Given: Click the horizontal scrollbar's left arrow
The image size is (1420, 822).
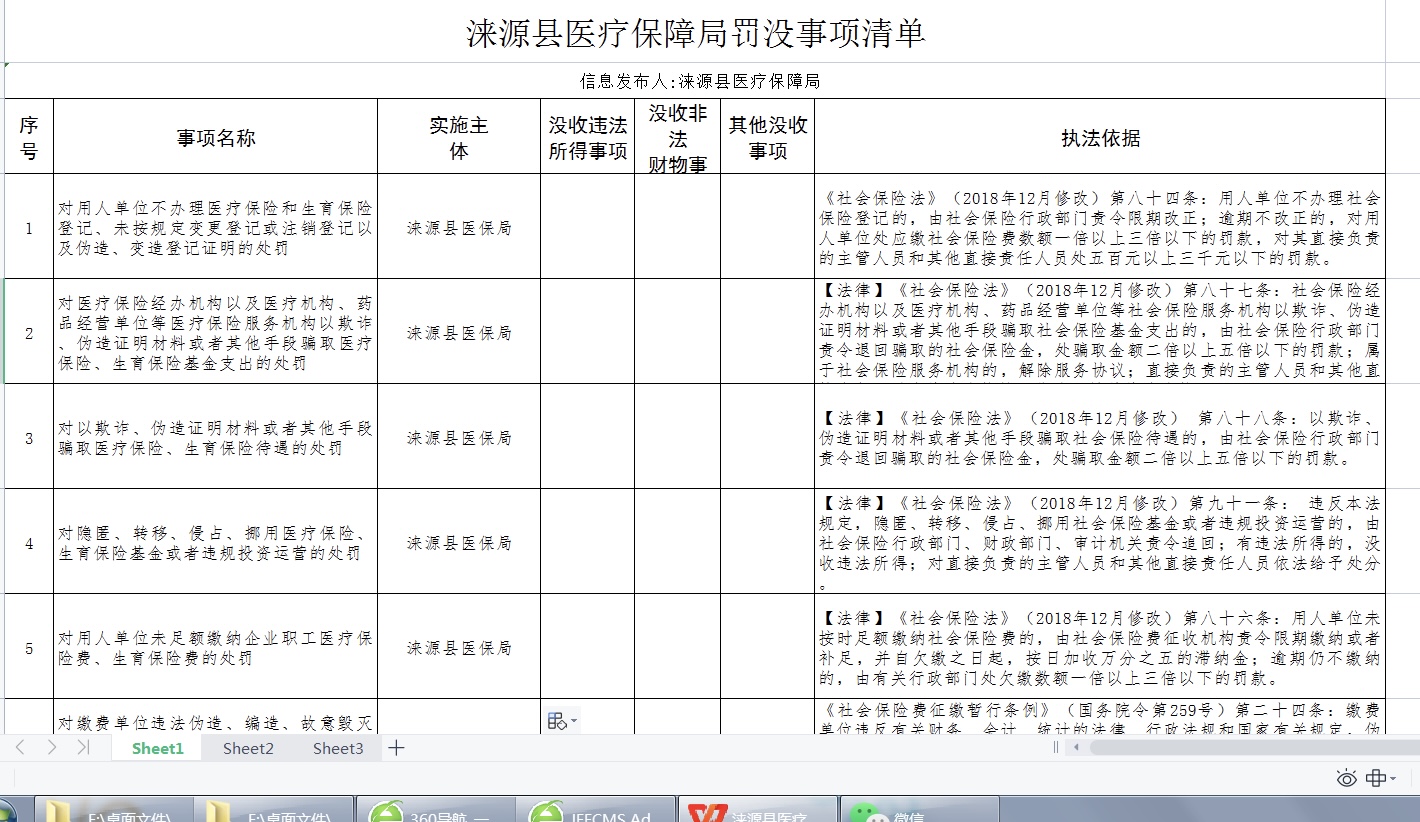Looking at the screenshot, I should [1076, 747].
